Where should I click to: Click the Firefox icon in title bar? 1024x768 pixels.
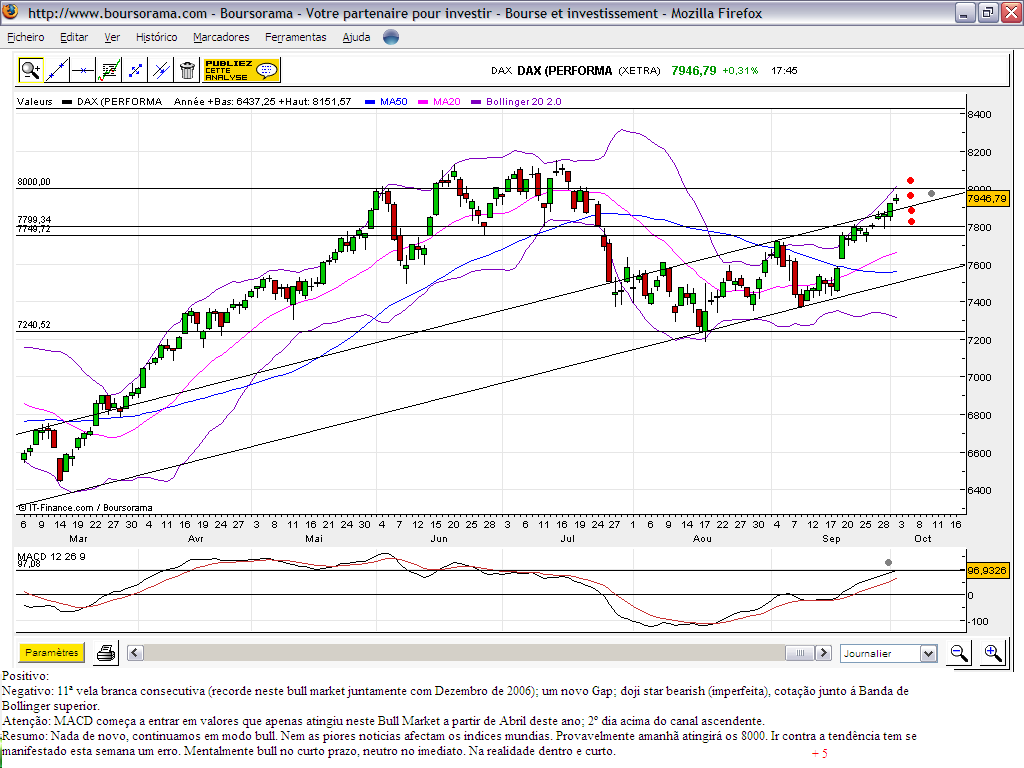pos(10,12)
